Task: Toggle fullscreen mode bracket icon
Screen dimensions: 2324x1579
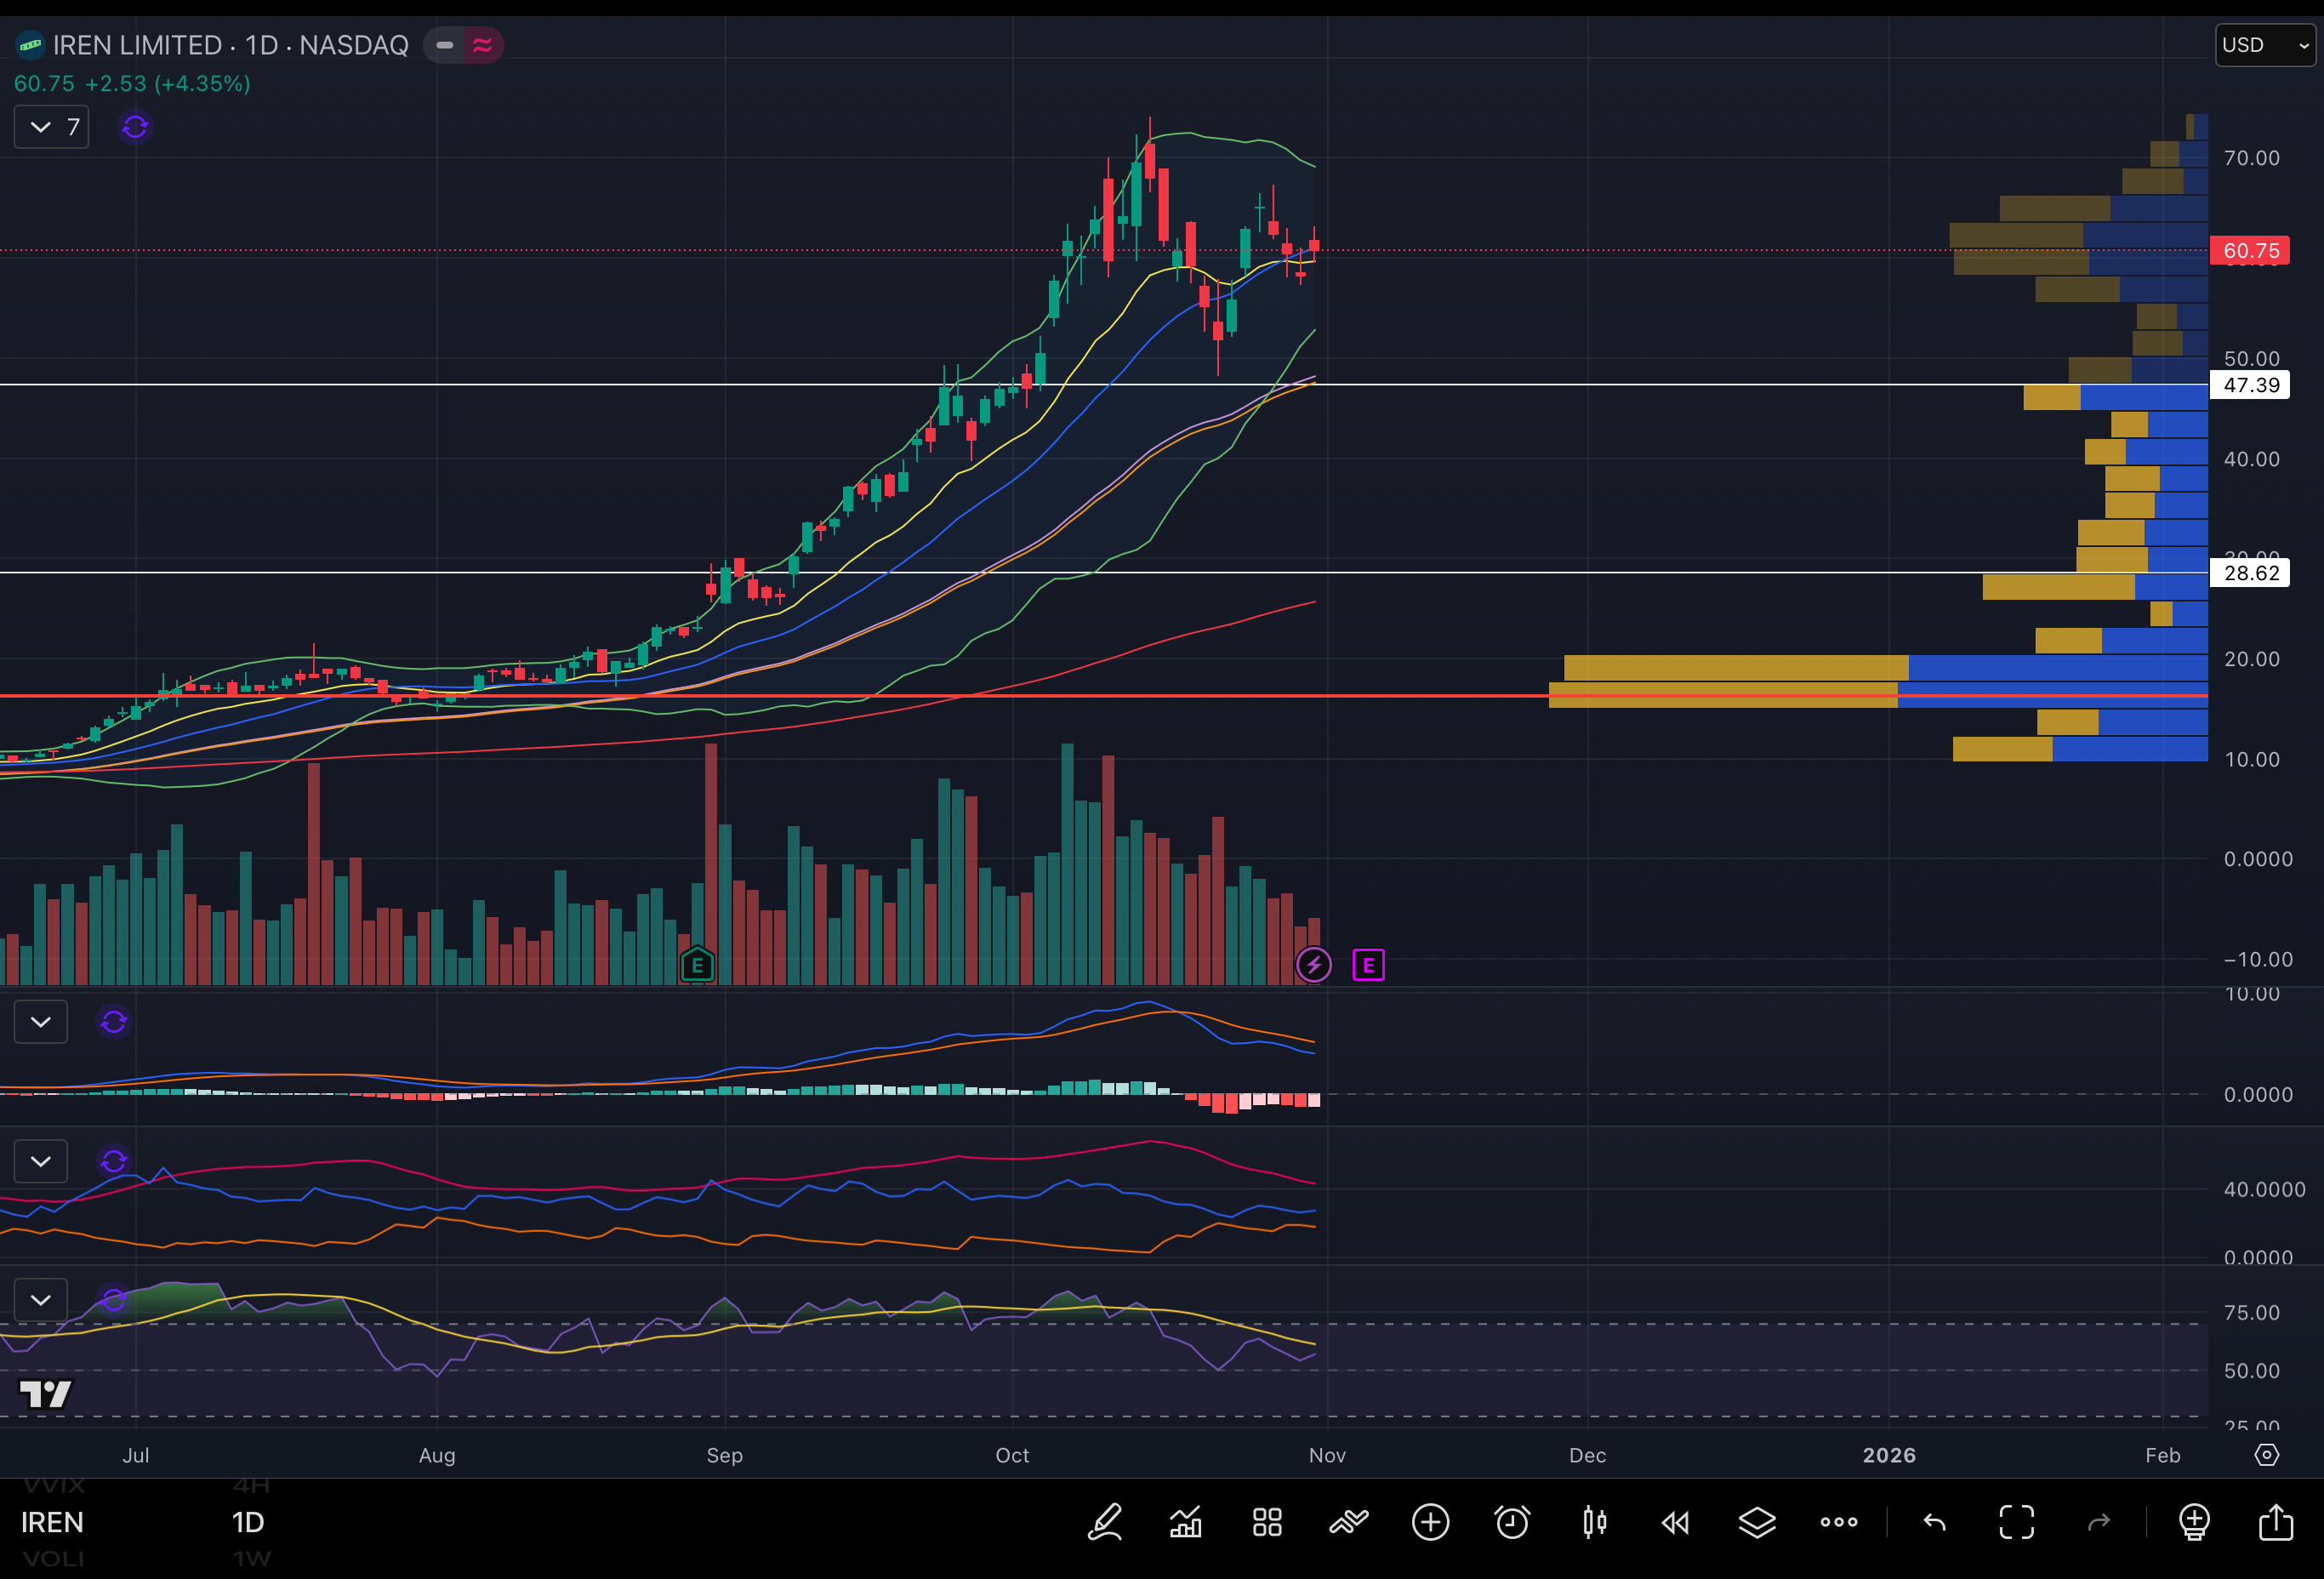Action: [x=2016, y=1522]
